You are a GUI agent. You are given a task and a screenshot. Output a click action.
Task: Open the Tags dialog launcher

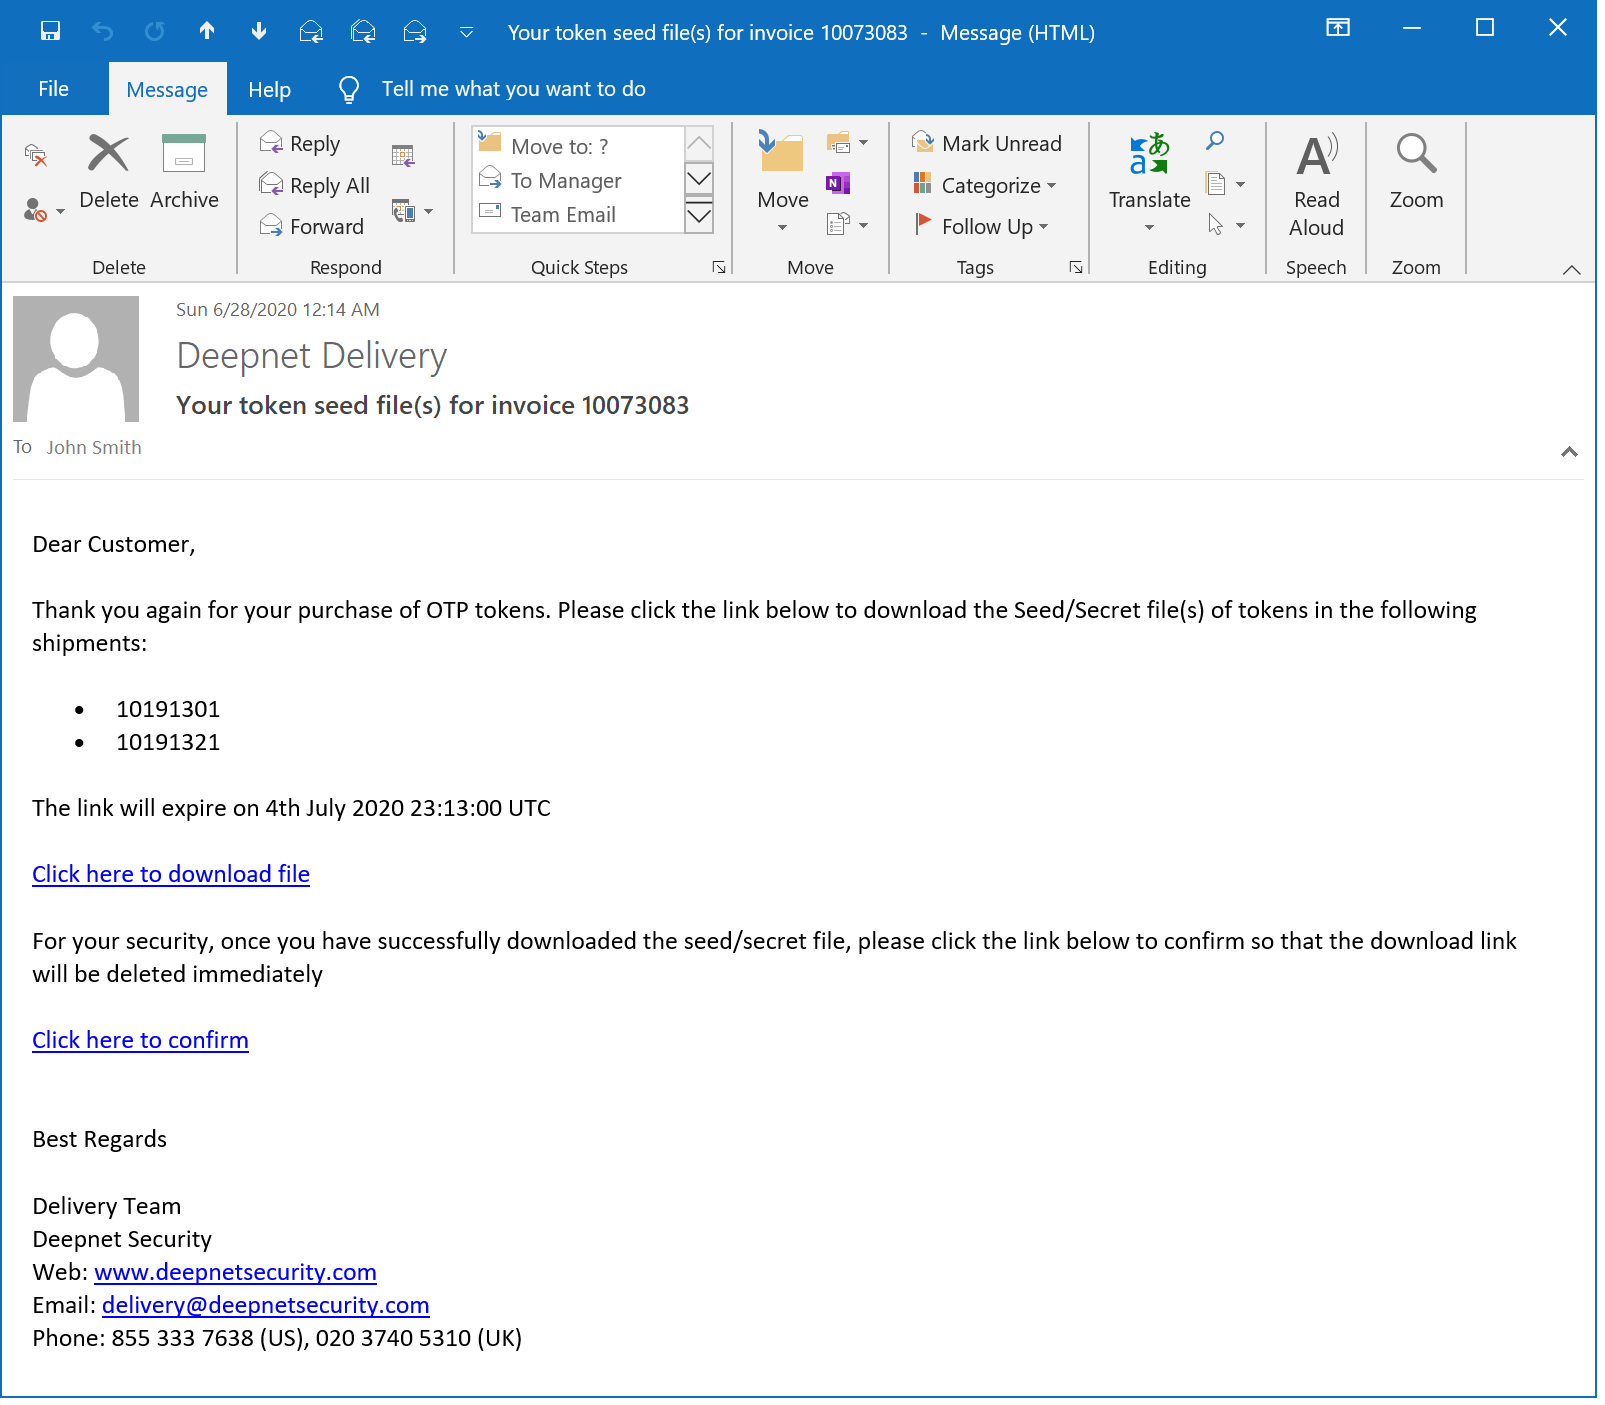(x=1076, y=267)
